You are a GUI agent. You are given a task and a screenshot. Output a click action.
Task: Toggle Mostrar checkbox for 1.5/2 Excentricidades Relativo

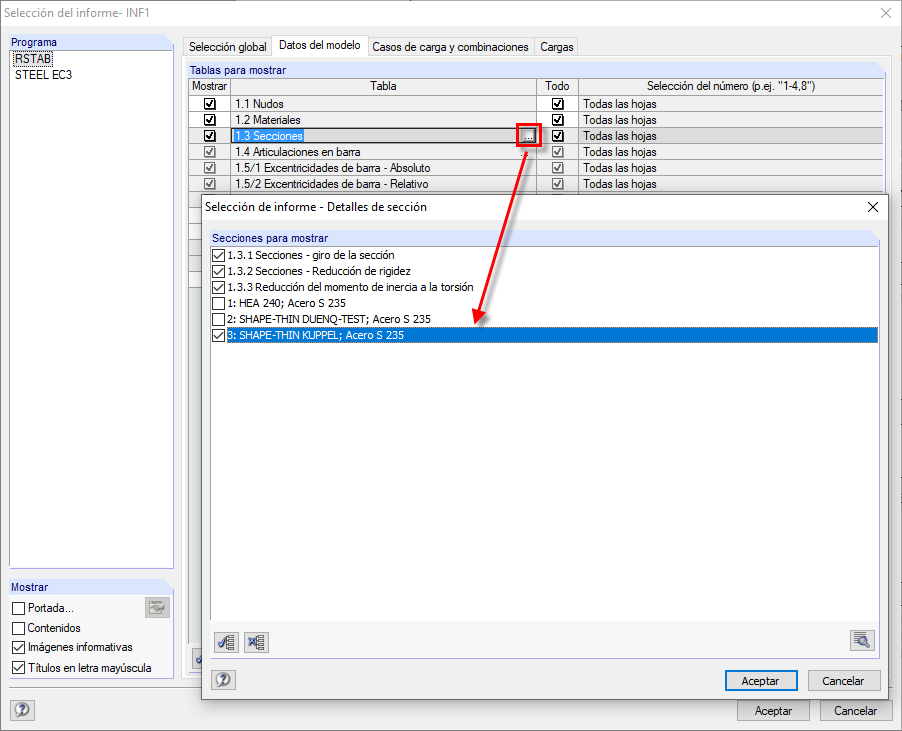(x=210, y=184)
